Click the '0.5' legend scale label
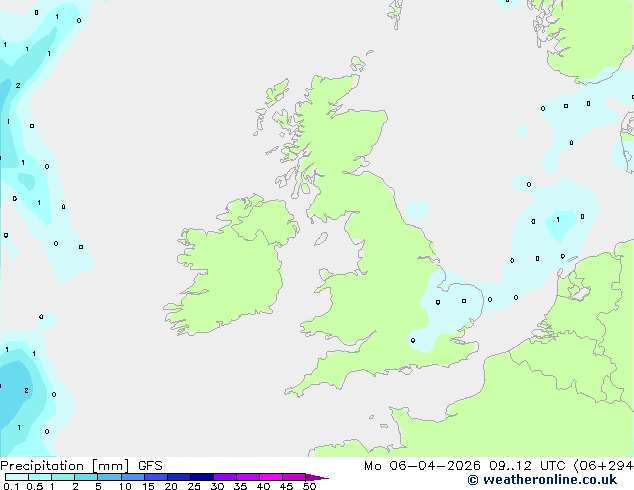The height and width of the screenshot is (490, 634). [35, 486]
